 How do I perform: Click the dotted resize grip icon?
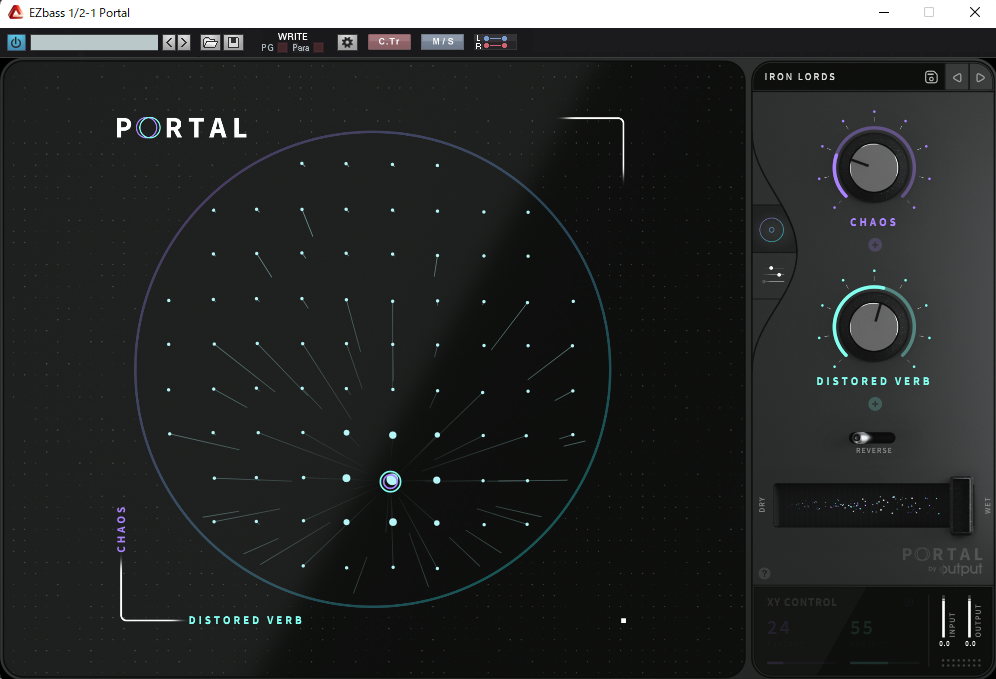pos(961,662)
